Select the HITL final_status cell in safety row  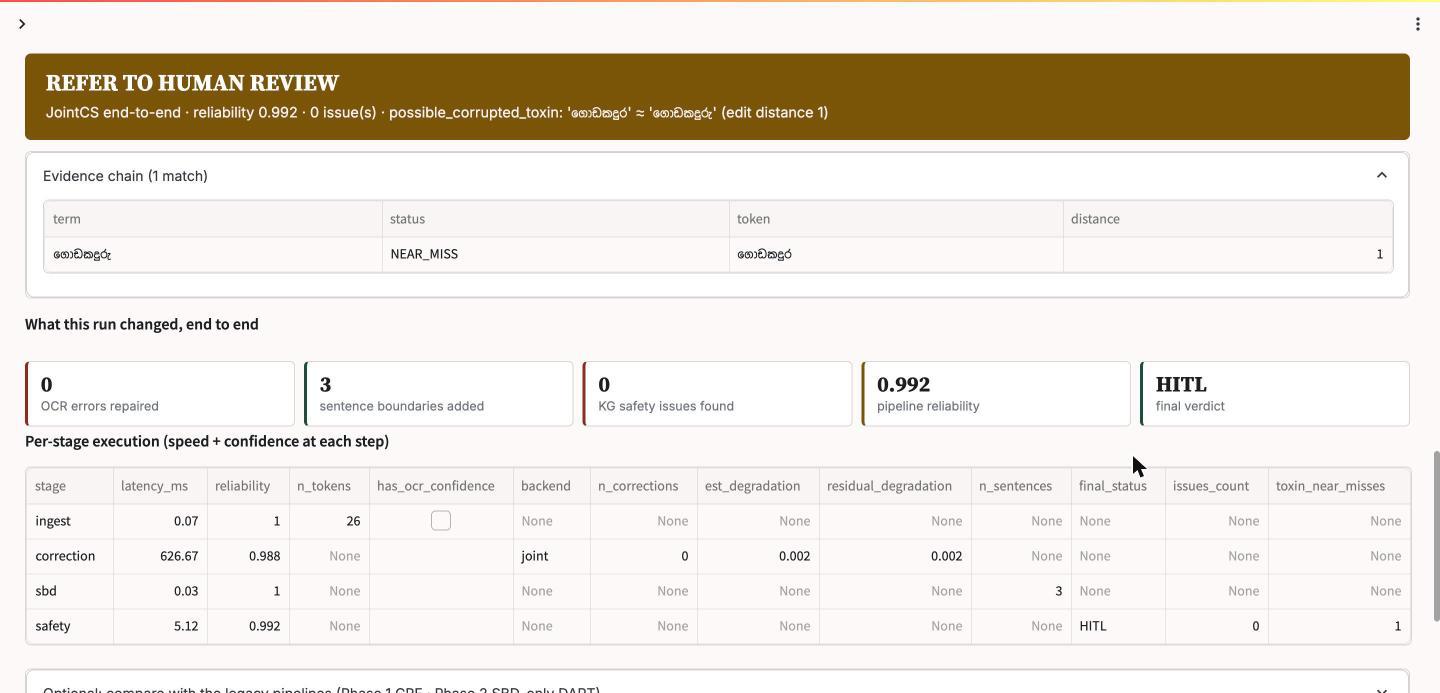pyautogui.click(x=1118, y=626)
